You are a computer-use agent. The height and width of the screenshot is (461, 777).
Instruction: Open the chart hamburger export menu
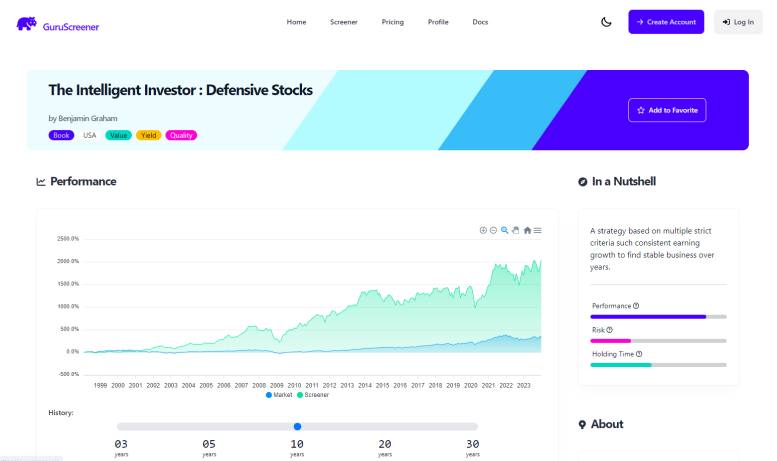click(x=538, y=230)
